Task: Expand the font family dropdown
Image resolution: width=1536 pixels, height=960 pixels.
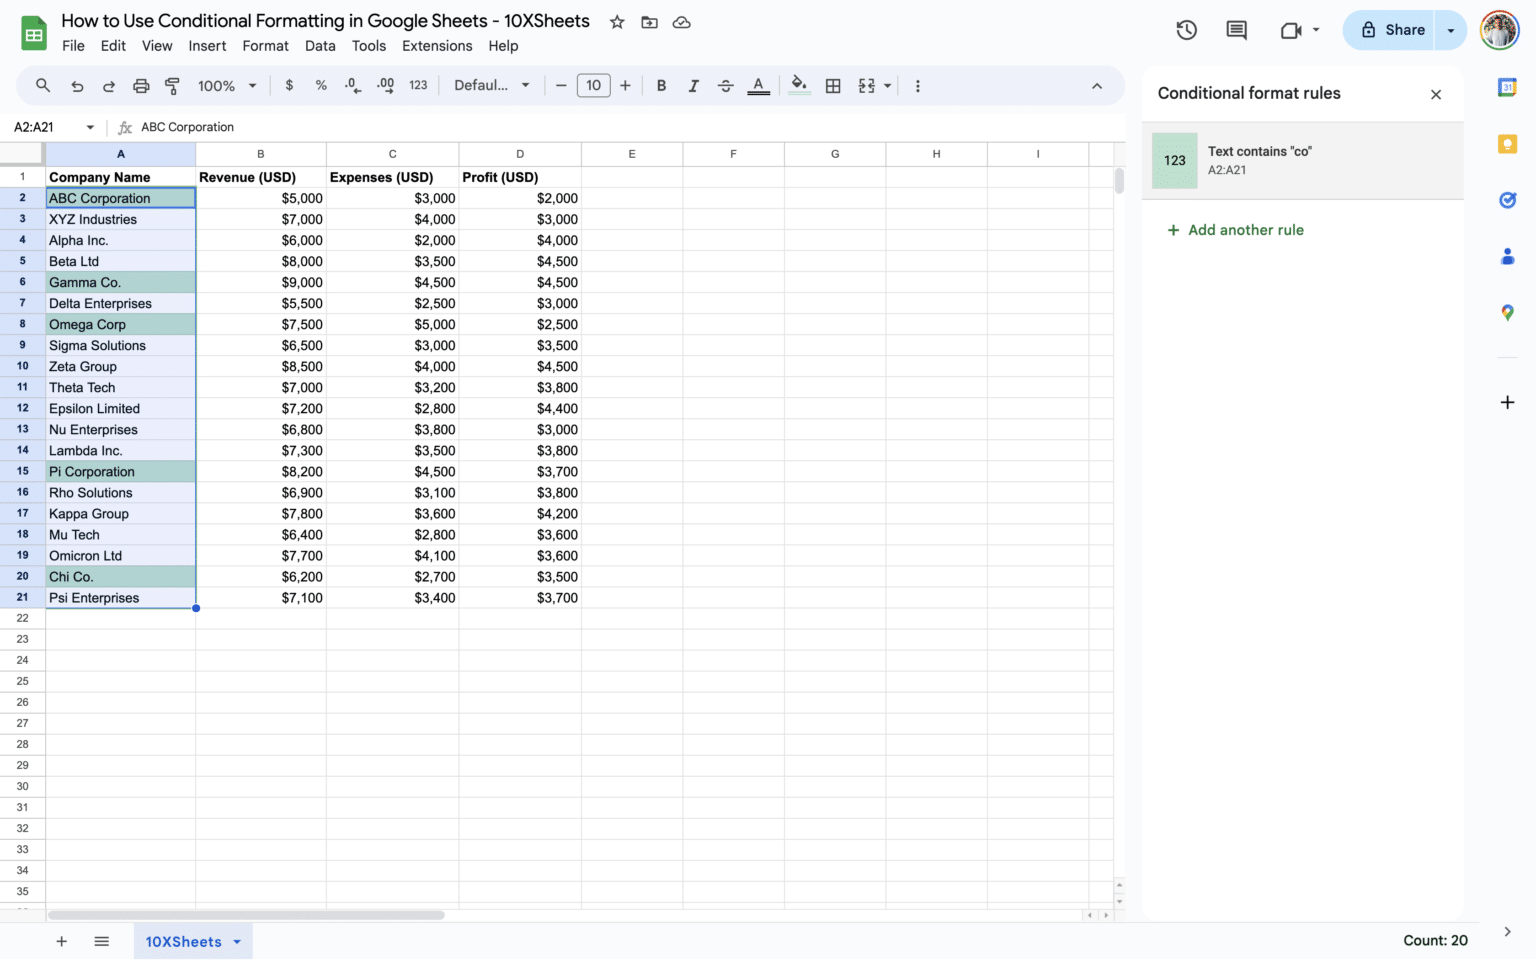Action: tap(491, 86)
